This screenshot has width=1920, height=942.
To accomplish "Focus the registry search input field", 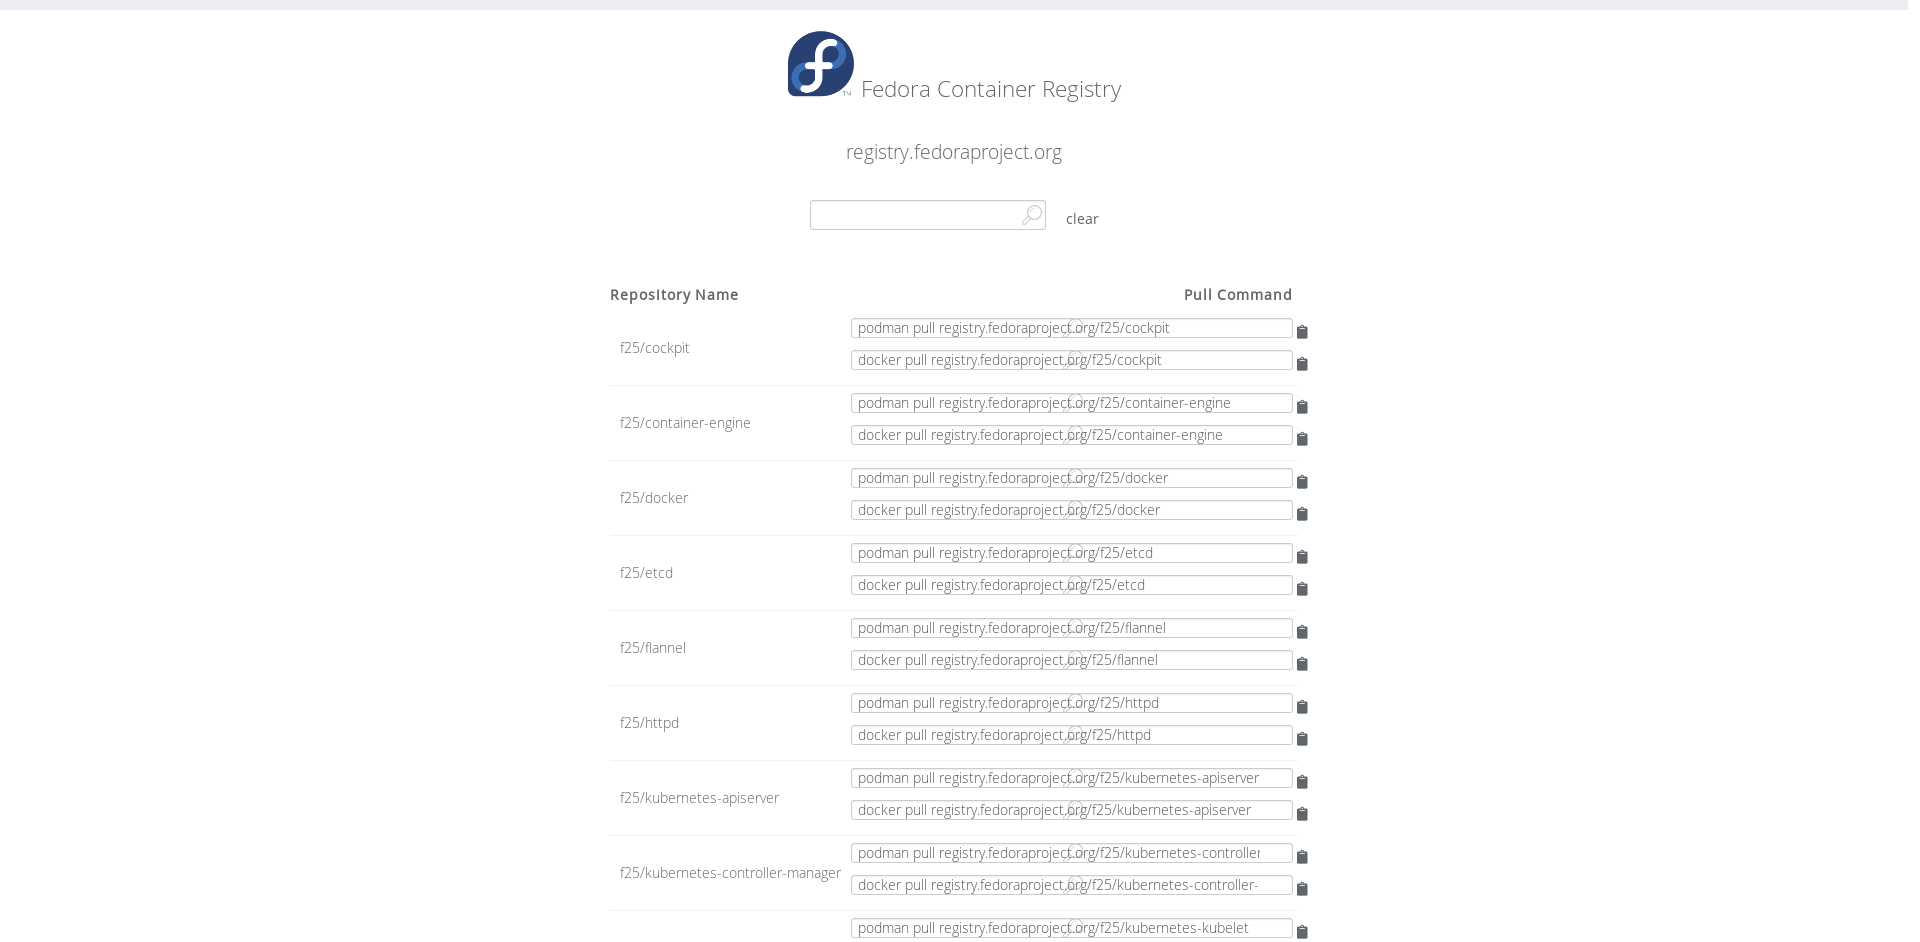I will point(928,215).
